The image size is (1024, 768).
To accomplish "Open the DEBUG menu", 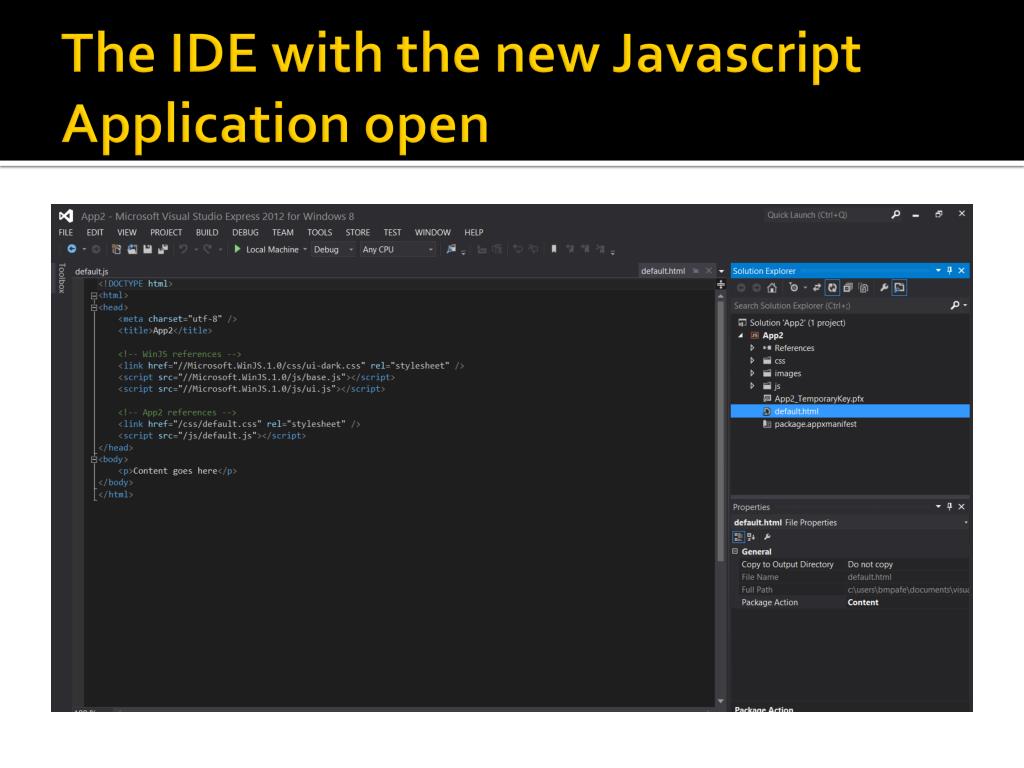I will click(246, 232).
